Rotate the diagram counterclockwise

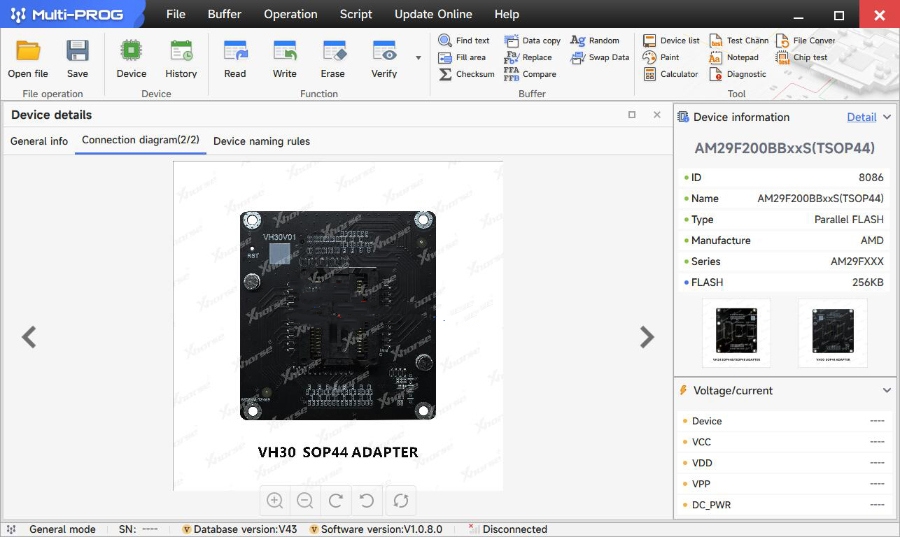367,500
